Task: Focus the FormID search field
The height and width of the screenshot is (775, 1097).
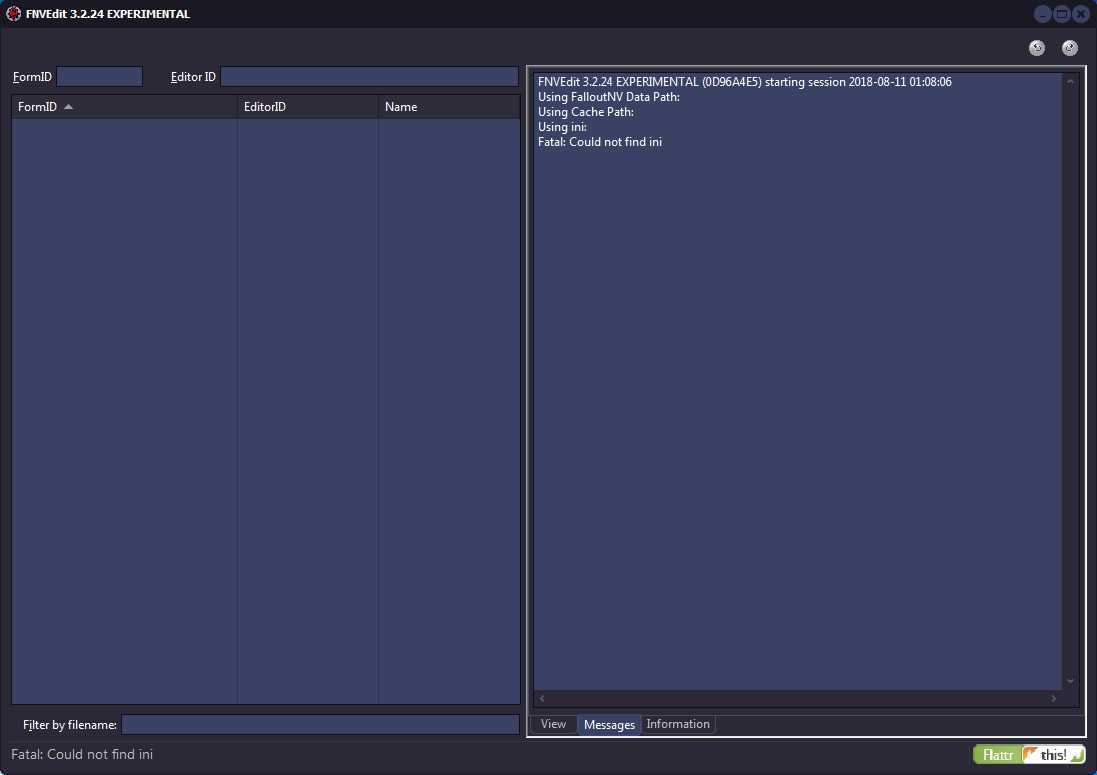Action: 100,77
